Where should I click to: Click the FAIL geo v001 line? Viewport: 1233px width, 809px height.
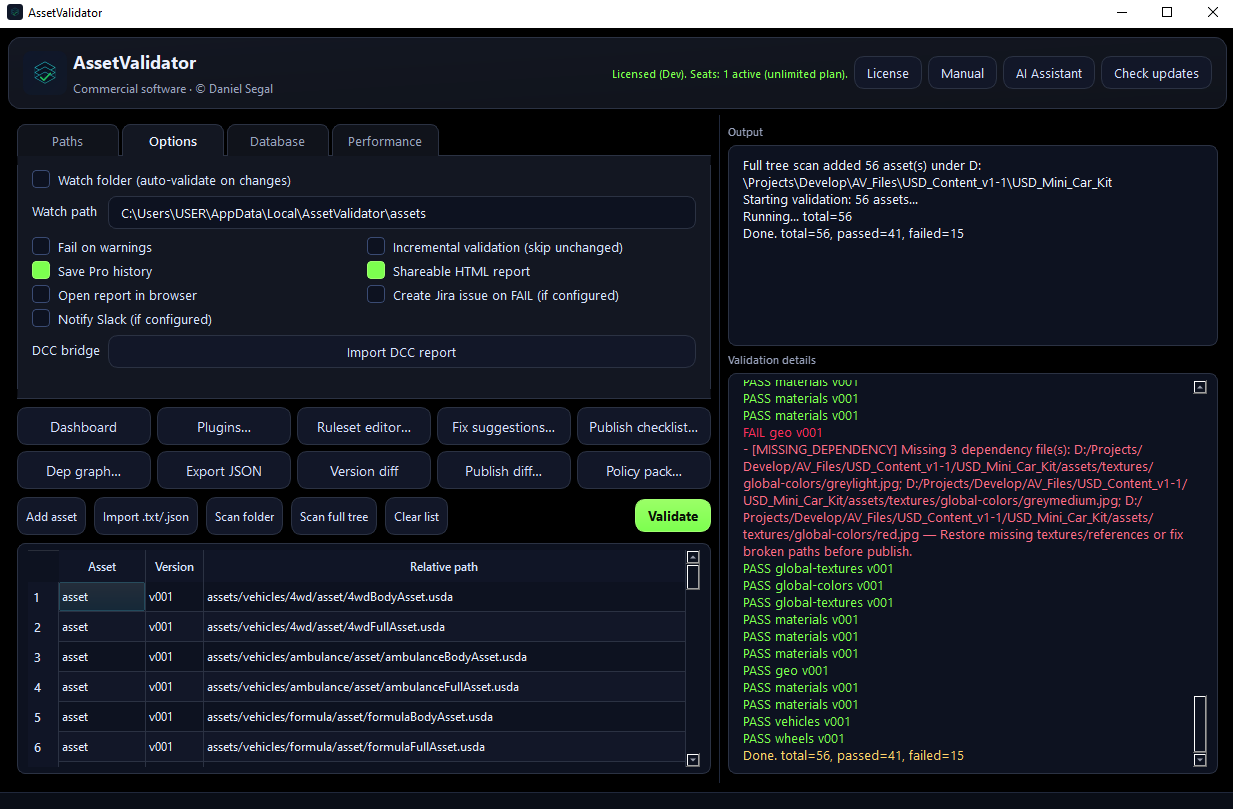pyautogui.click(x=783, y=433)
